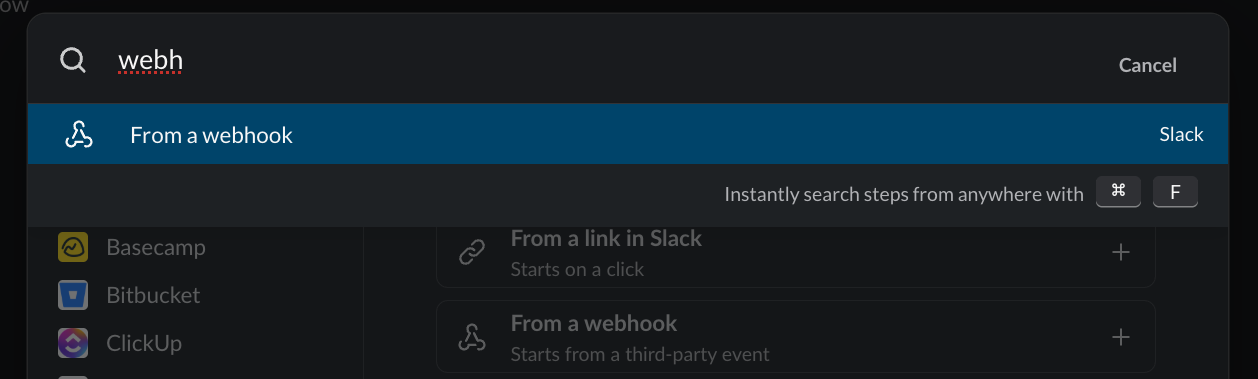The image size is (1258, 379).
Task: Open Bitbucket in the apps sidebar
Action: (153, 295)
